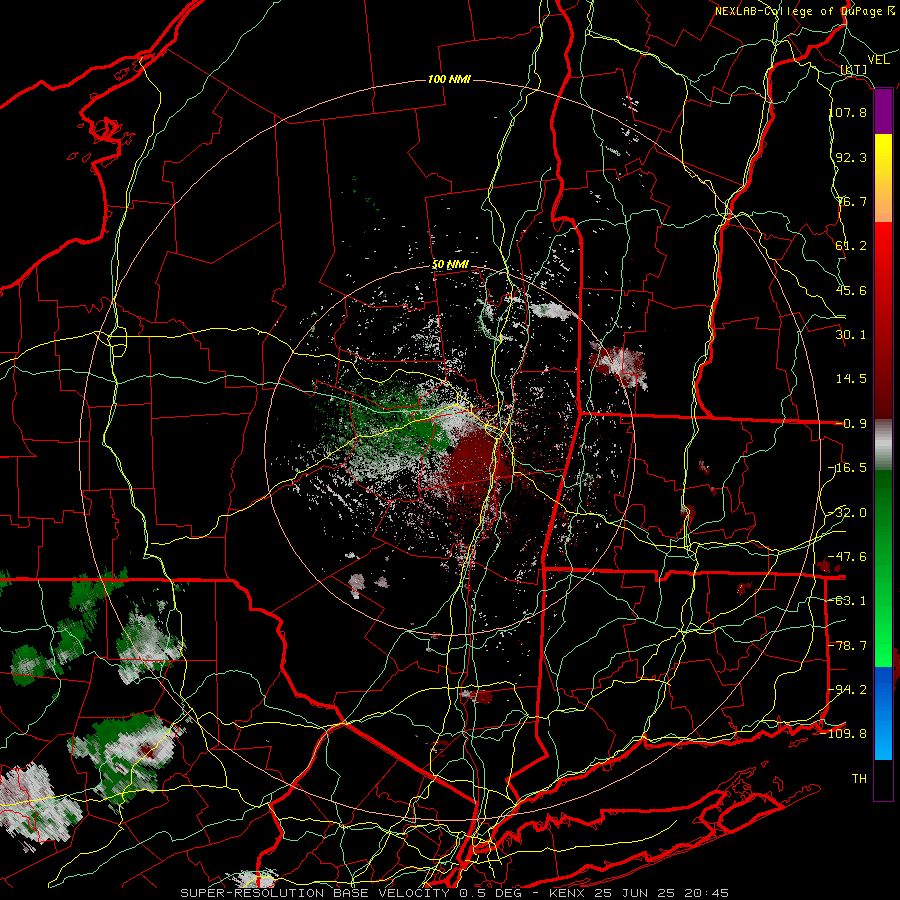
Task: Select the 61.2 velocity scale value
Action: pyautogui.click(x=851, y=246)
